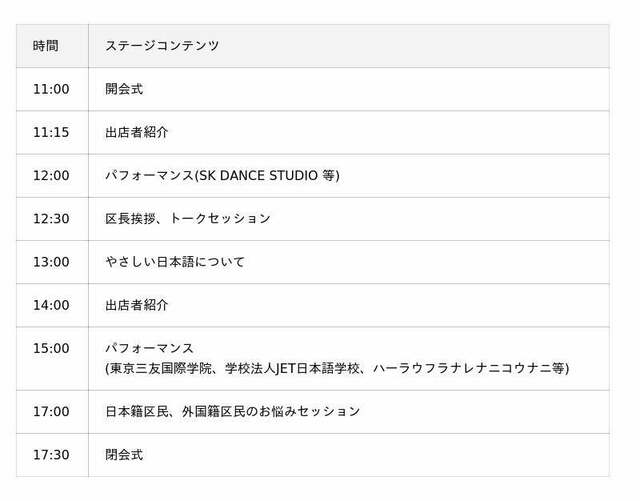Click the やさしい日本語について entry
This screenshot has width=640, height=501.
coord(175,262)
